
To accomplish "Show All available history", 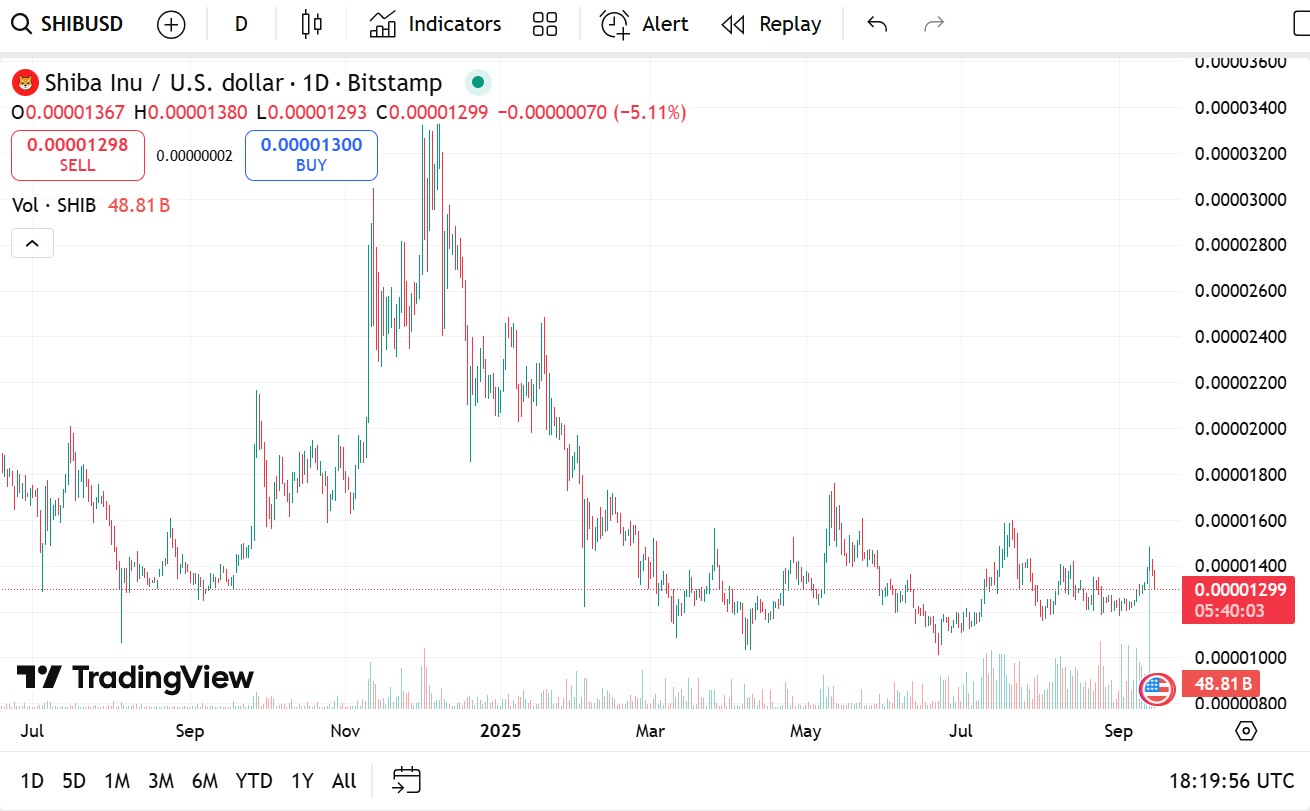I will pyautogui.click(x=344, y=781).
